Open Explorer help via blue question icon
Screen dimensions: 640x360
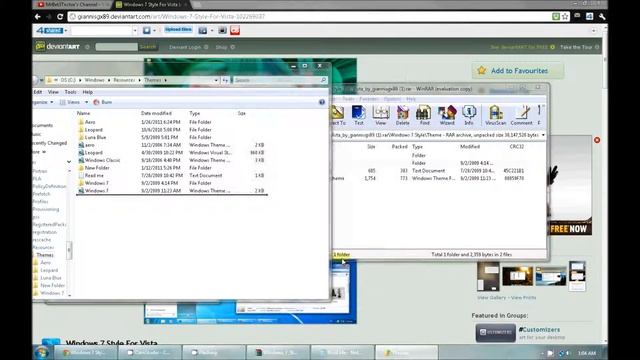322,102
